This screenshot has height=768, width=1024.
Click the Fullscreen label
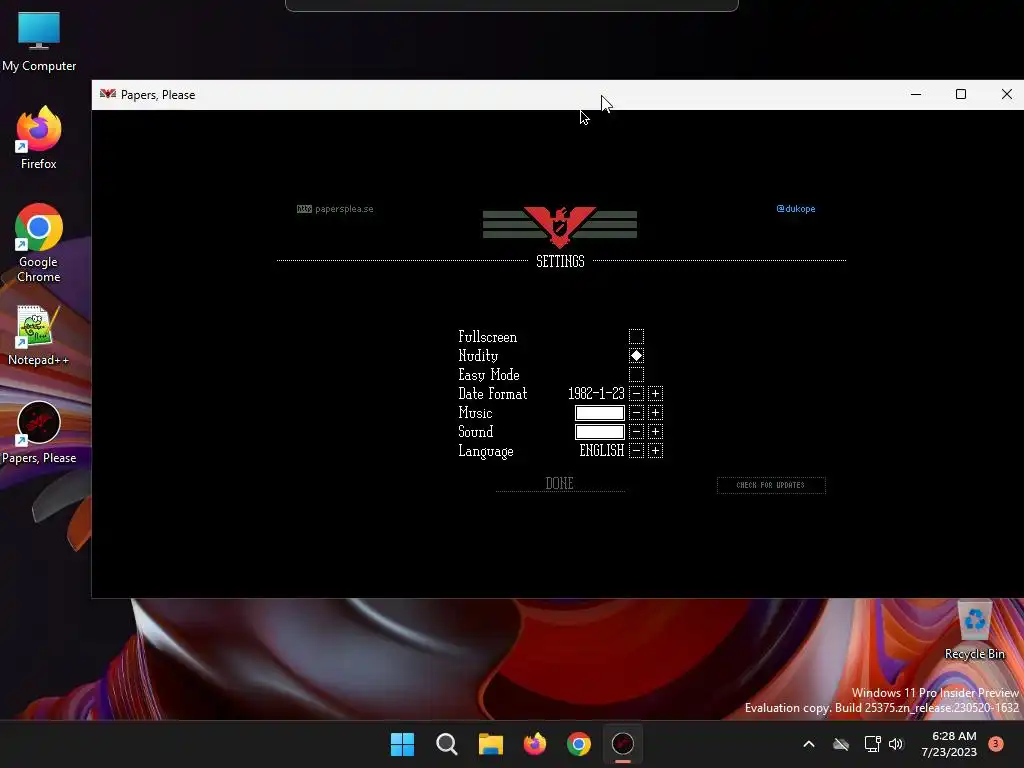pos(487,337)
